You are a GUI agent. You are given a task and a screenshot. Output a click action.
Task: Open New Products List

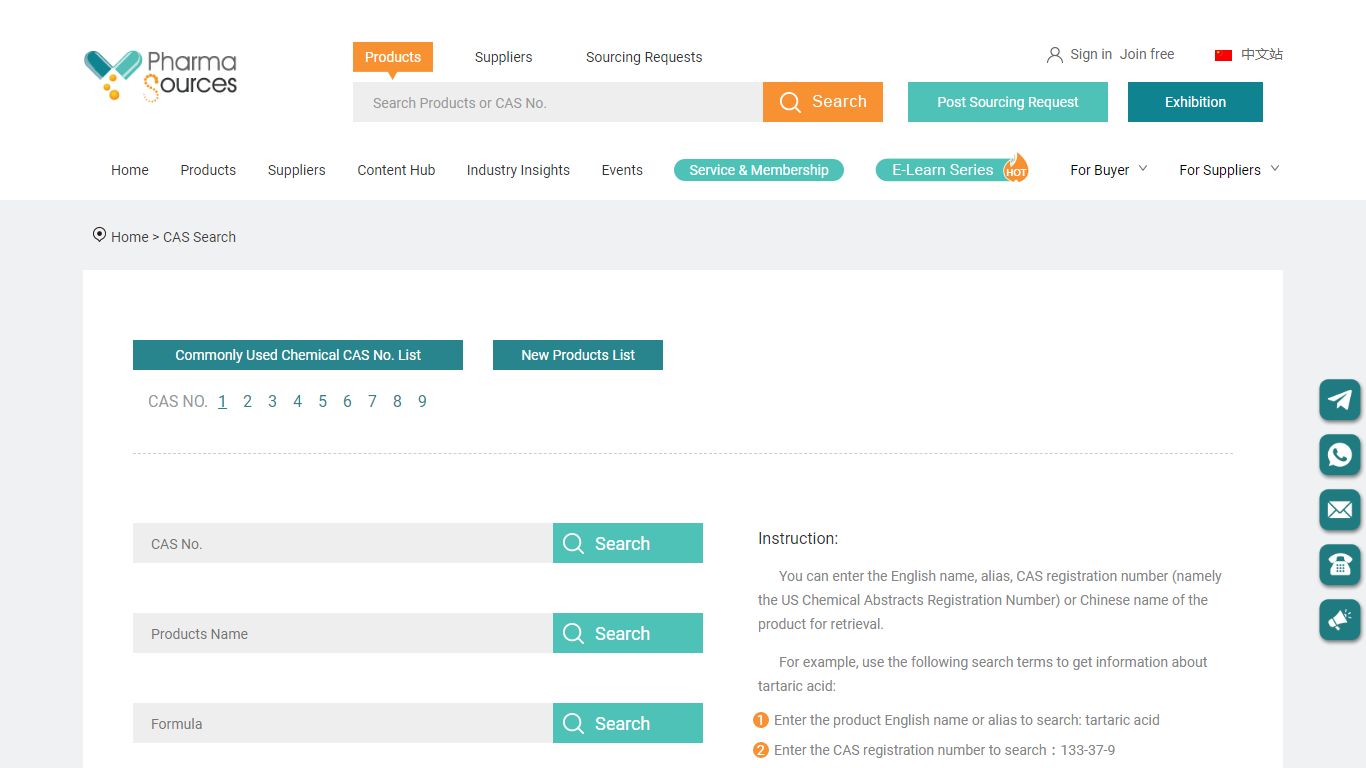578,355
